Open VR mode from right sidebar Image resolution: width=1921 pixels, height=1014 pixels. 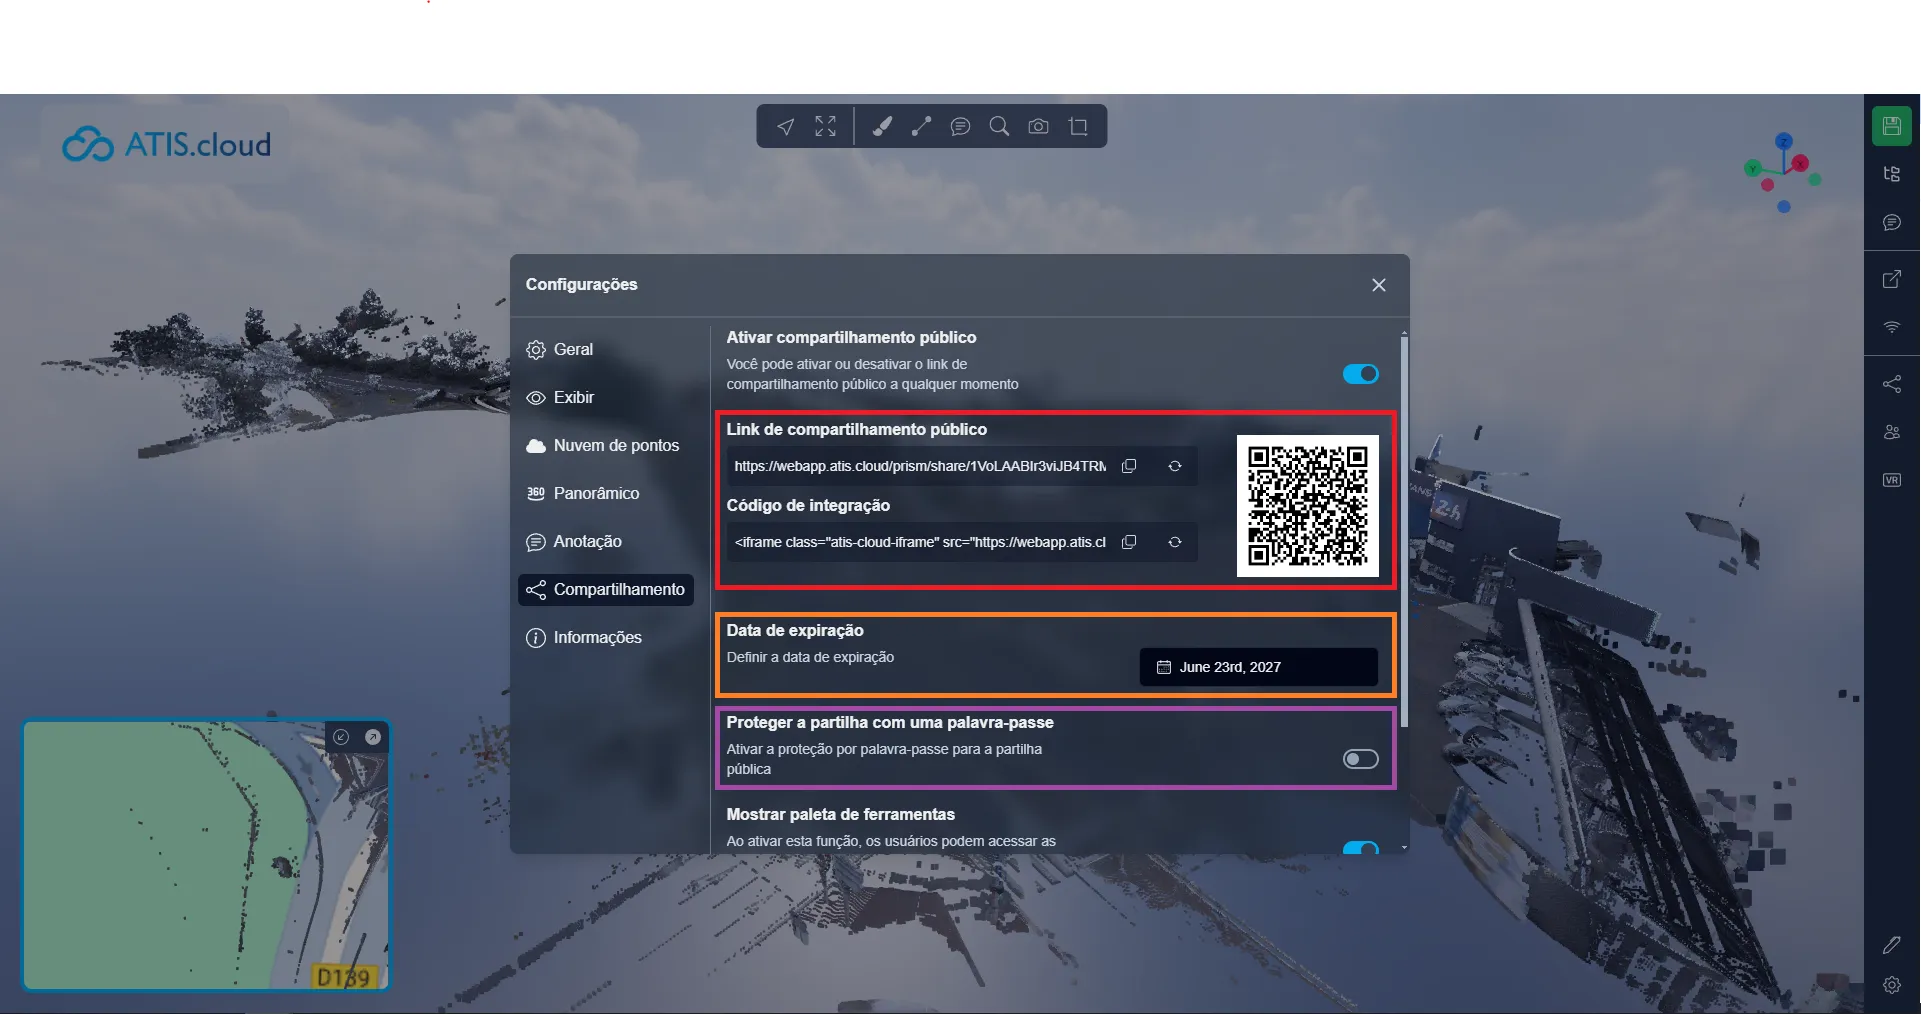click(1891, 480)
